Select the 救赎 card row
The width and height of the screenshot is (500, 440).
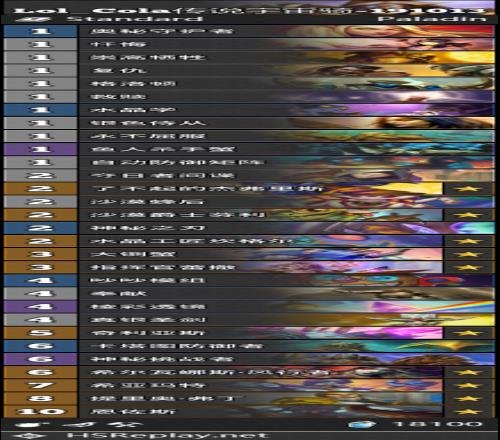coord(249,97)
